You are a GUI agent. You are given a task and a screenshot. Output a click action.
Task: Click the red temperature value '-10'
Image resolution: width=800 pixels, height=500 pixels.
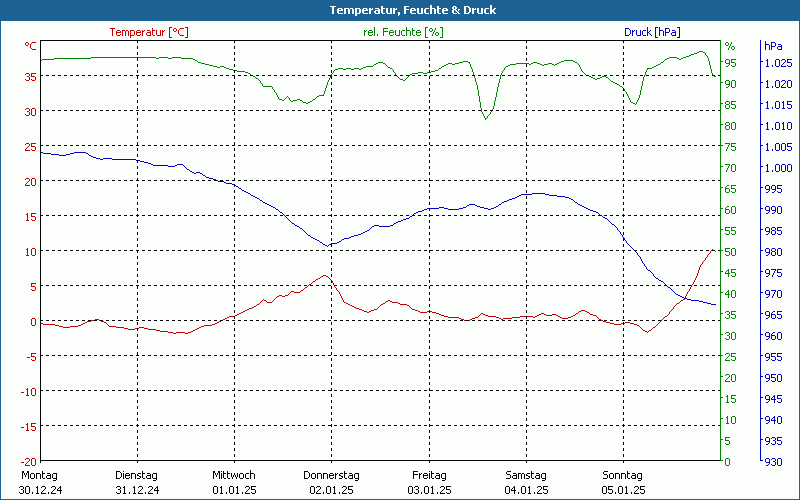point(29,392)
